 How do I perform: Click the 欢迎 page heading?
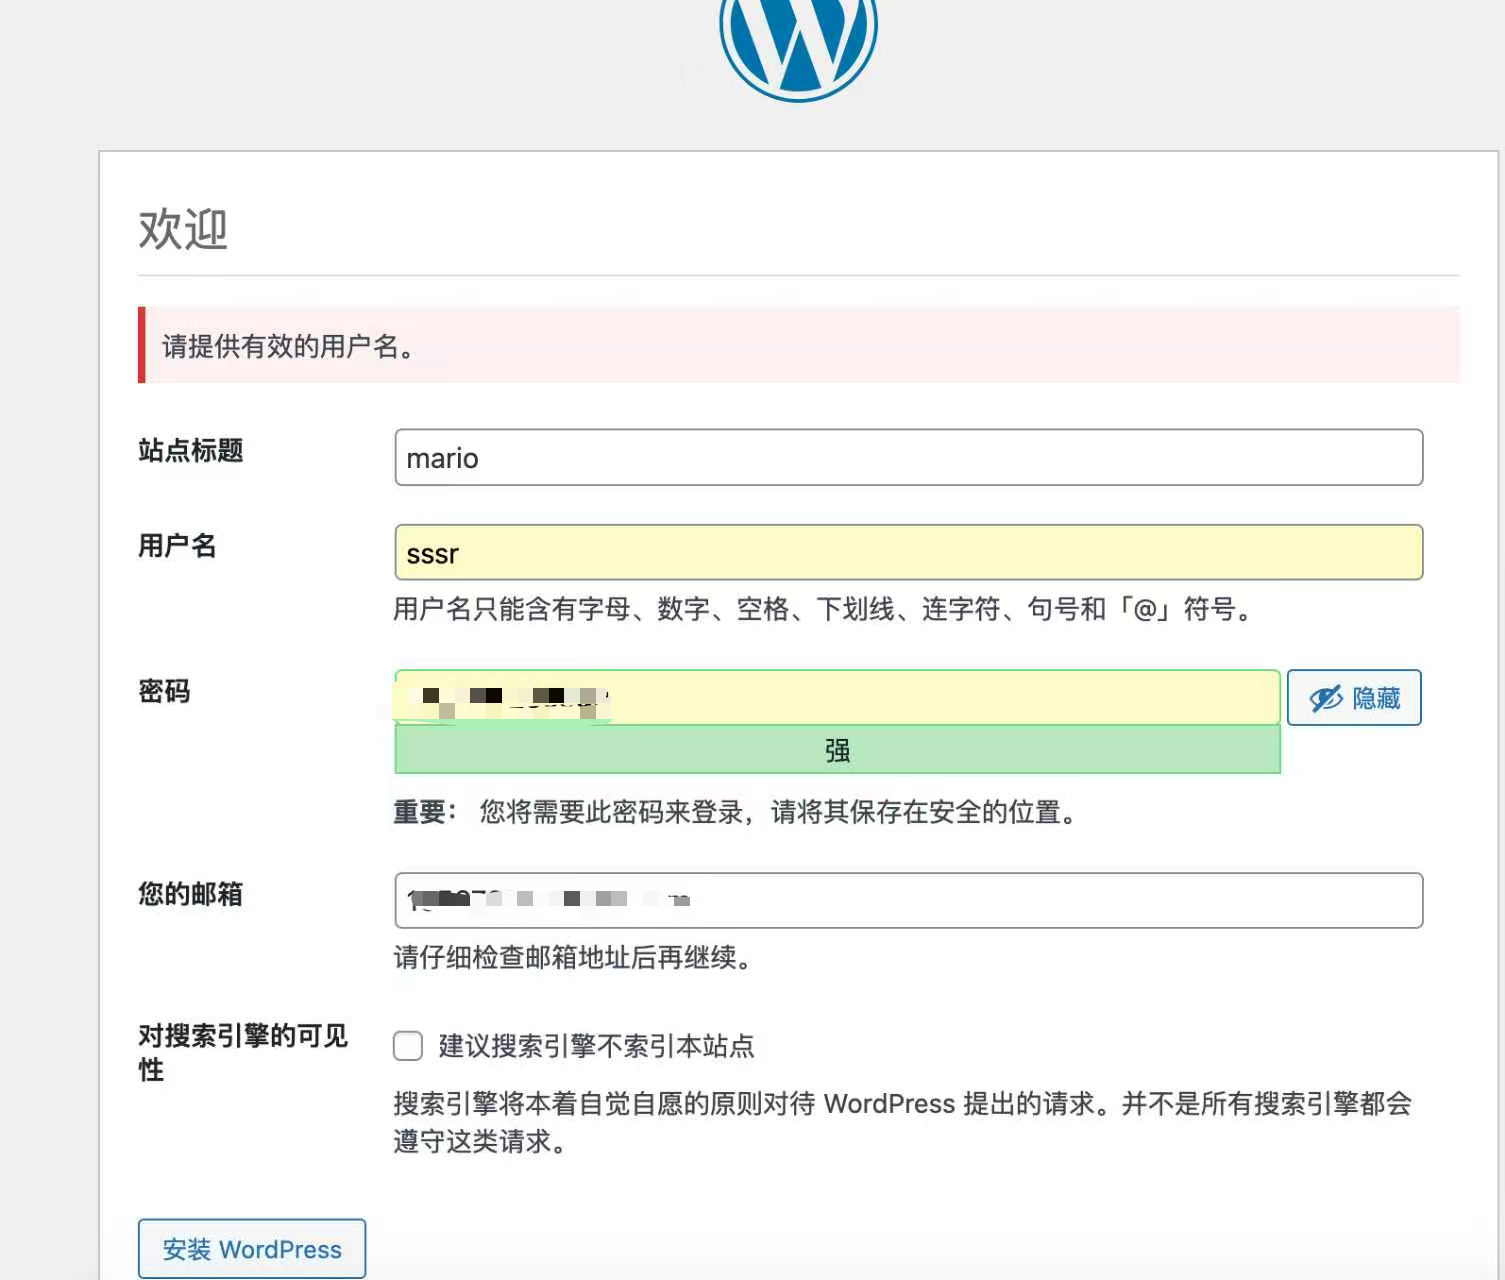click(x=183, y=229)
